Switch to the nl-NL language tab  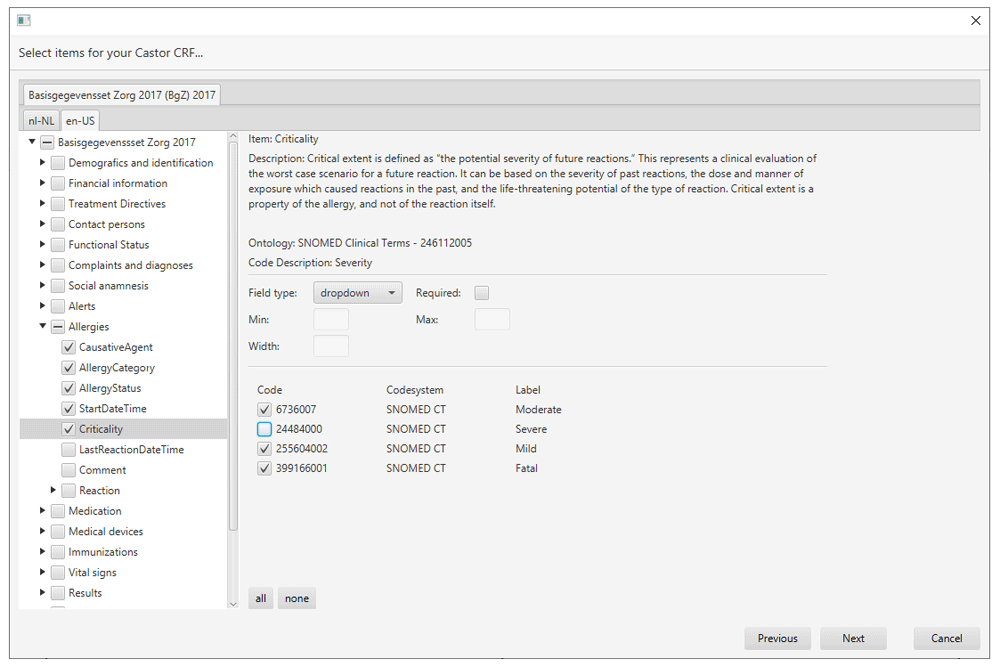(41, 121)
